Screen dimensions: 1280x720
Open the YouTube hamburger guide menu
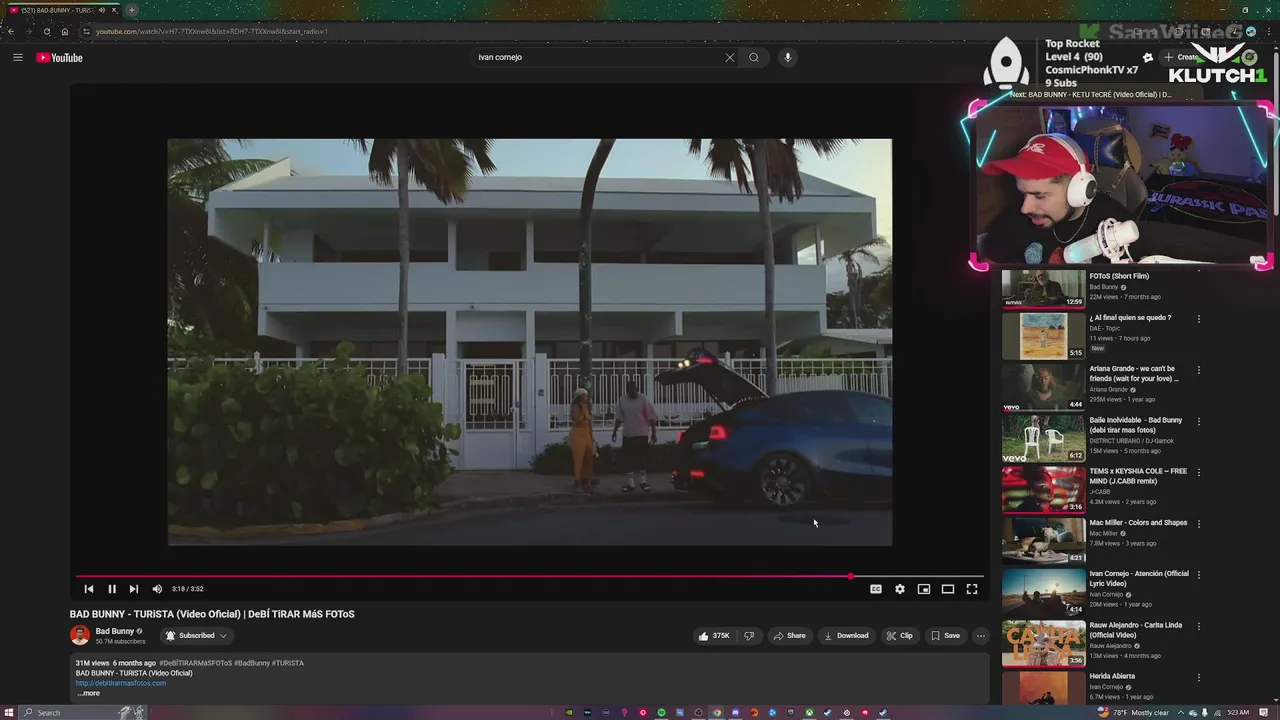17,57
